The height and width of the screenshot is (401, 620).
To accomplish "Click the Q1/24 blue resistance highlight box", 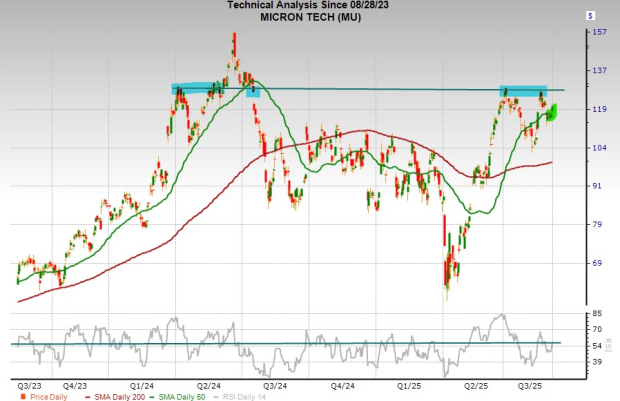I will pyautogui.click(x=197, y=88).
